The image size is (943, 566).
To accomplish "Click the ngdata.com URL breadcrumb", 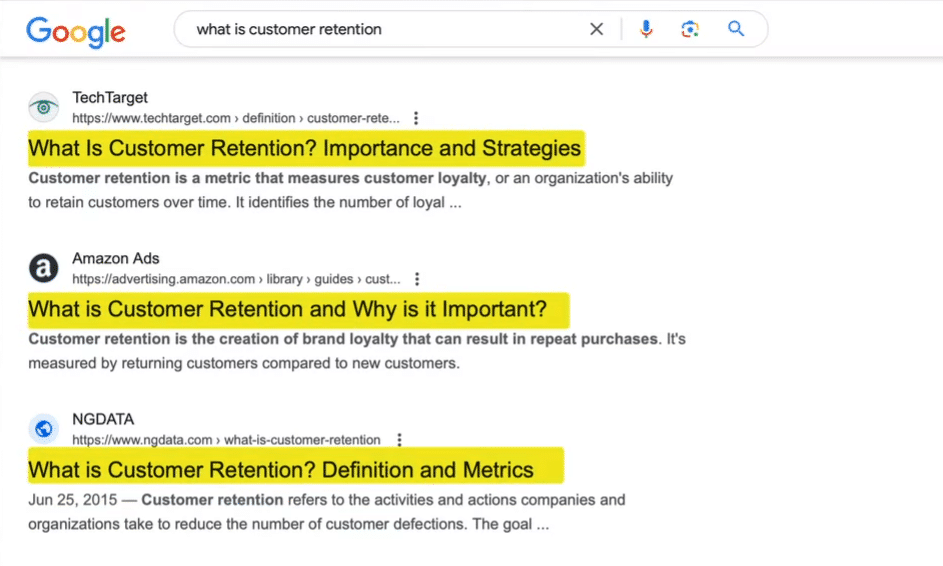I will 226,440.
